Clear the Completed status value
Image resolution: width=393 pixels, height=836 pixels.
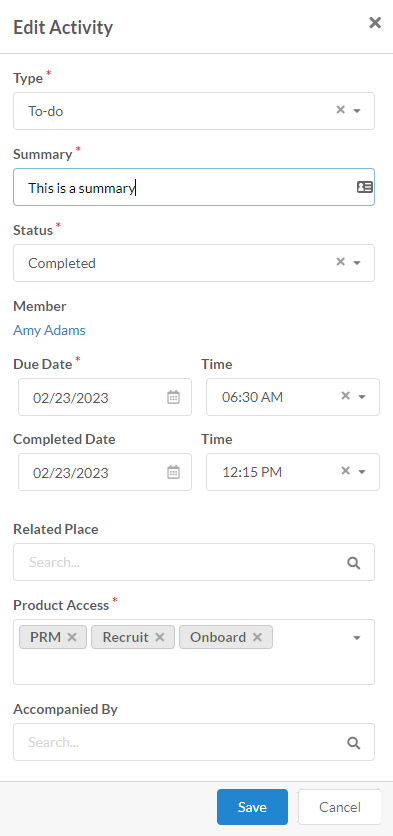pyautogui.click(x=340, y=262)
